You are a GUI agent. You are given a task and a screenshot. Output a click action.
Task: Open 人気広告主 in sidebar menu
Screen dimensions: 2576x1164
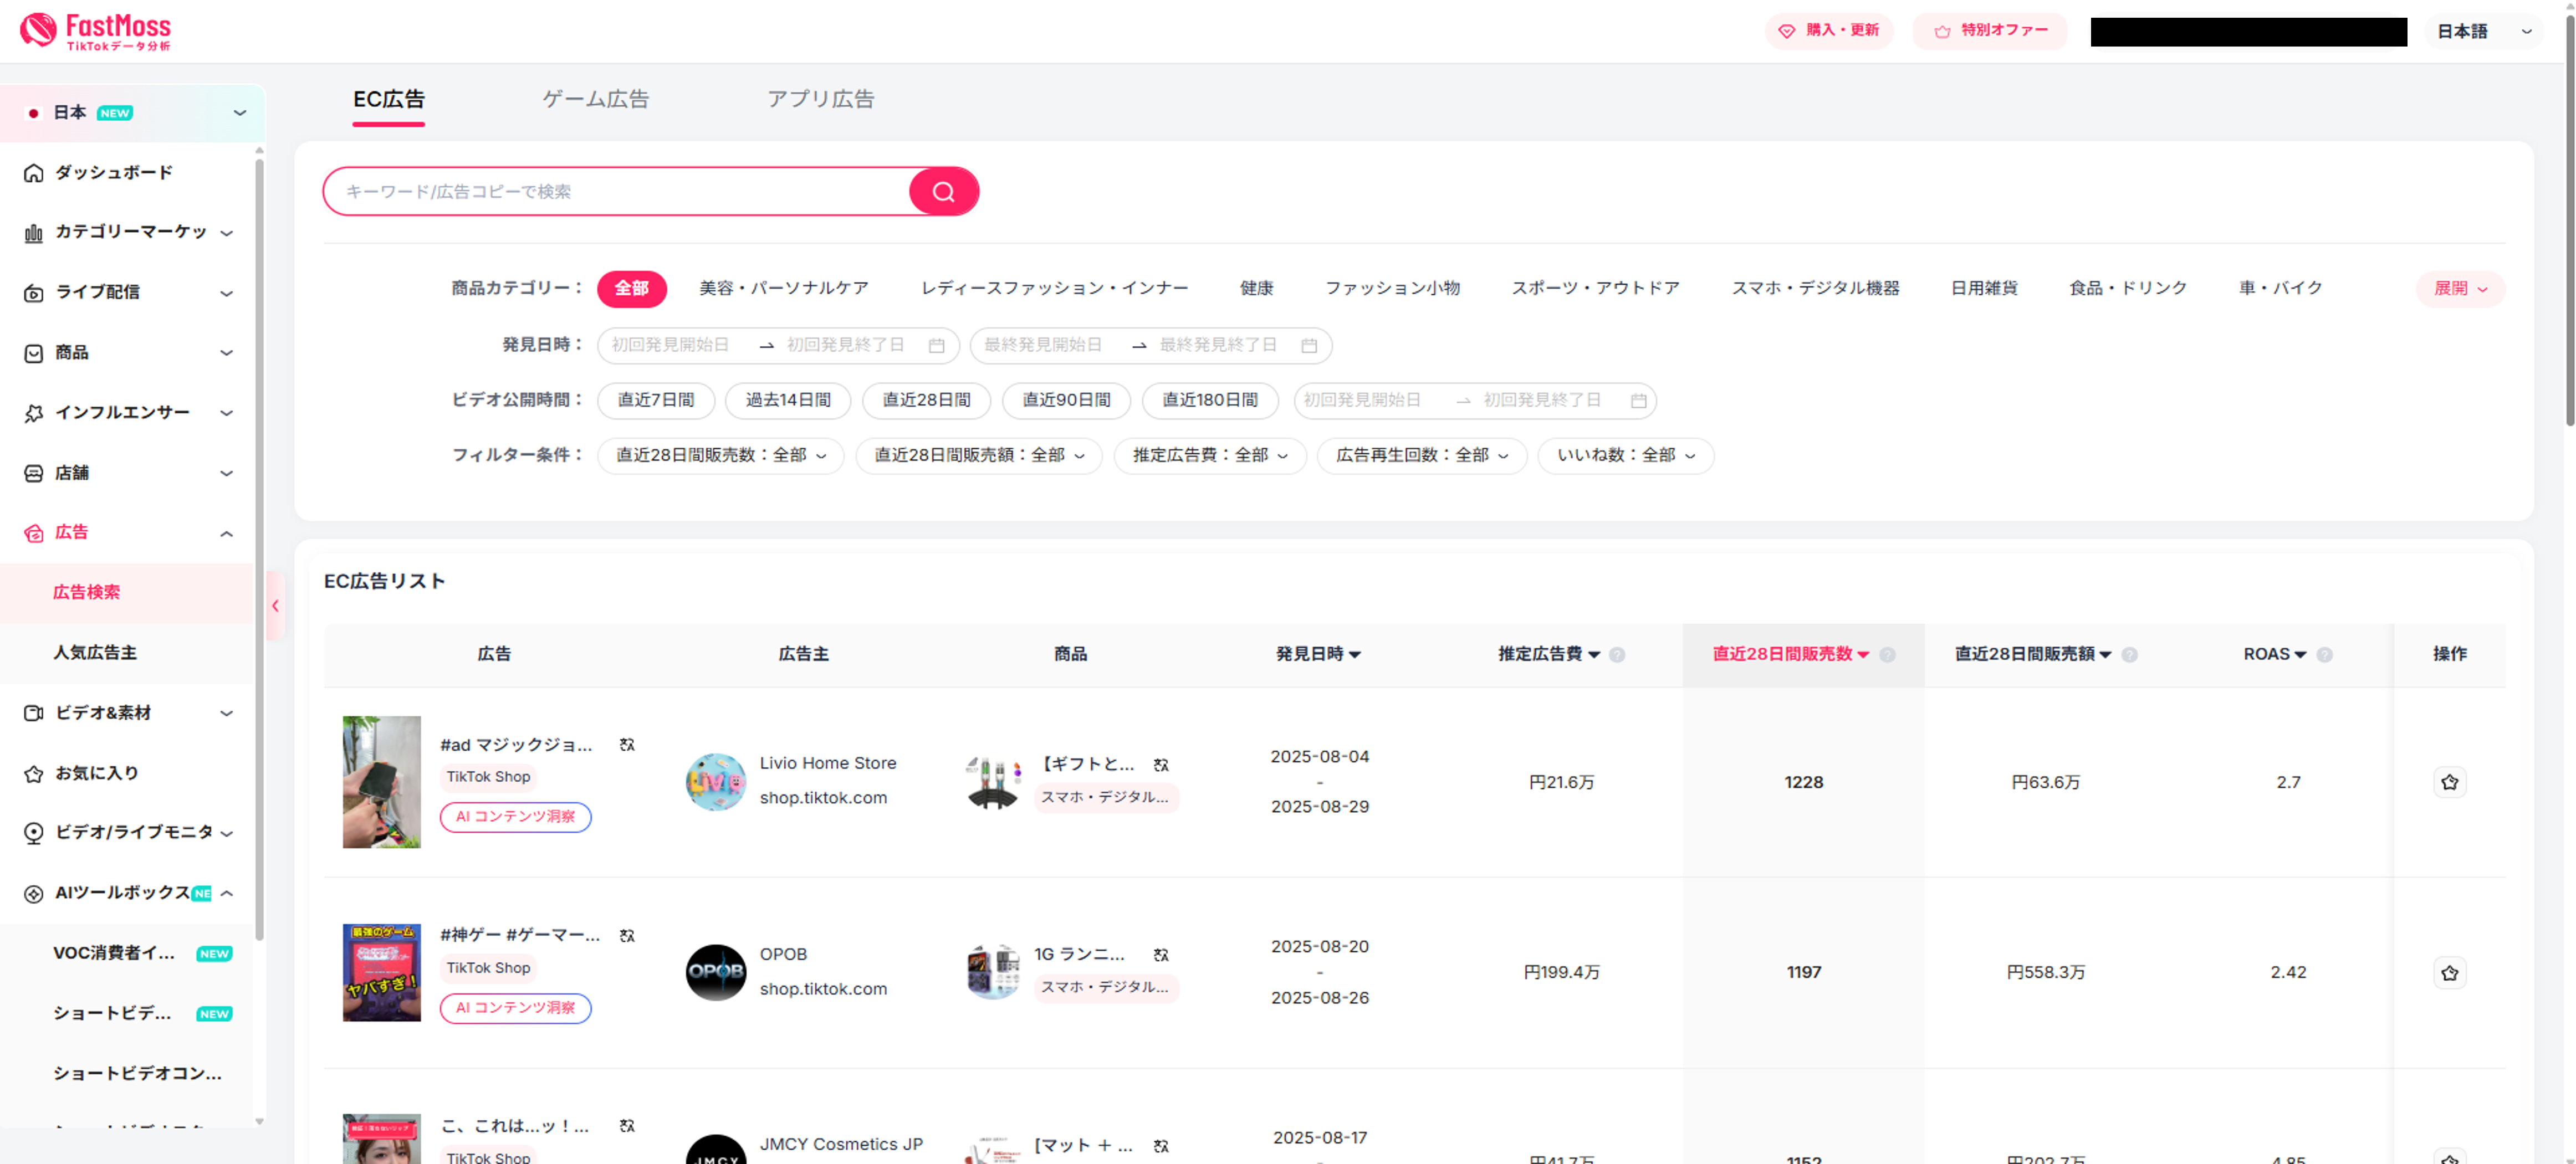127,653
